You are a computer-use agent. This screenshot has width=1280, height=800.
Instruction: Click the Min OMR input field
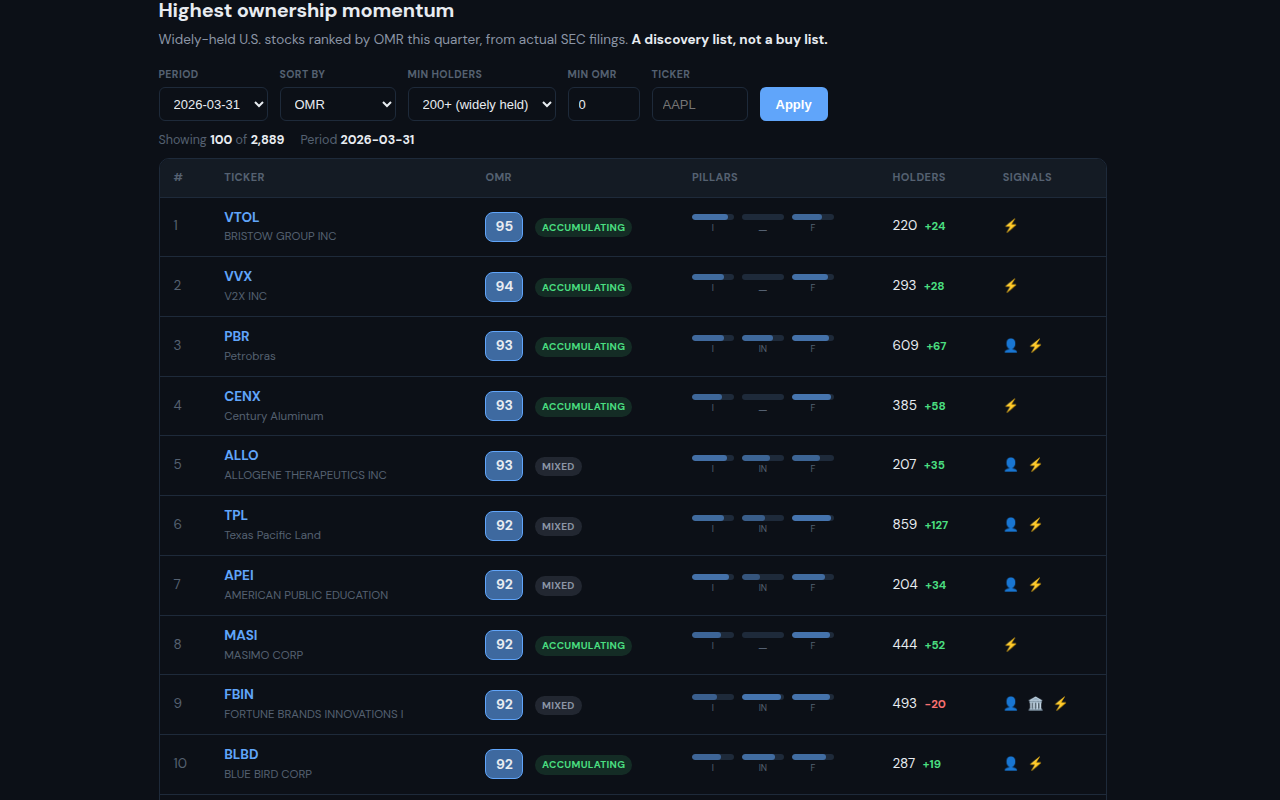click(604, 104)
